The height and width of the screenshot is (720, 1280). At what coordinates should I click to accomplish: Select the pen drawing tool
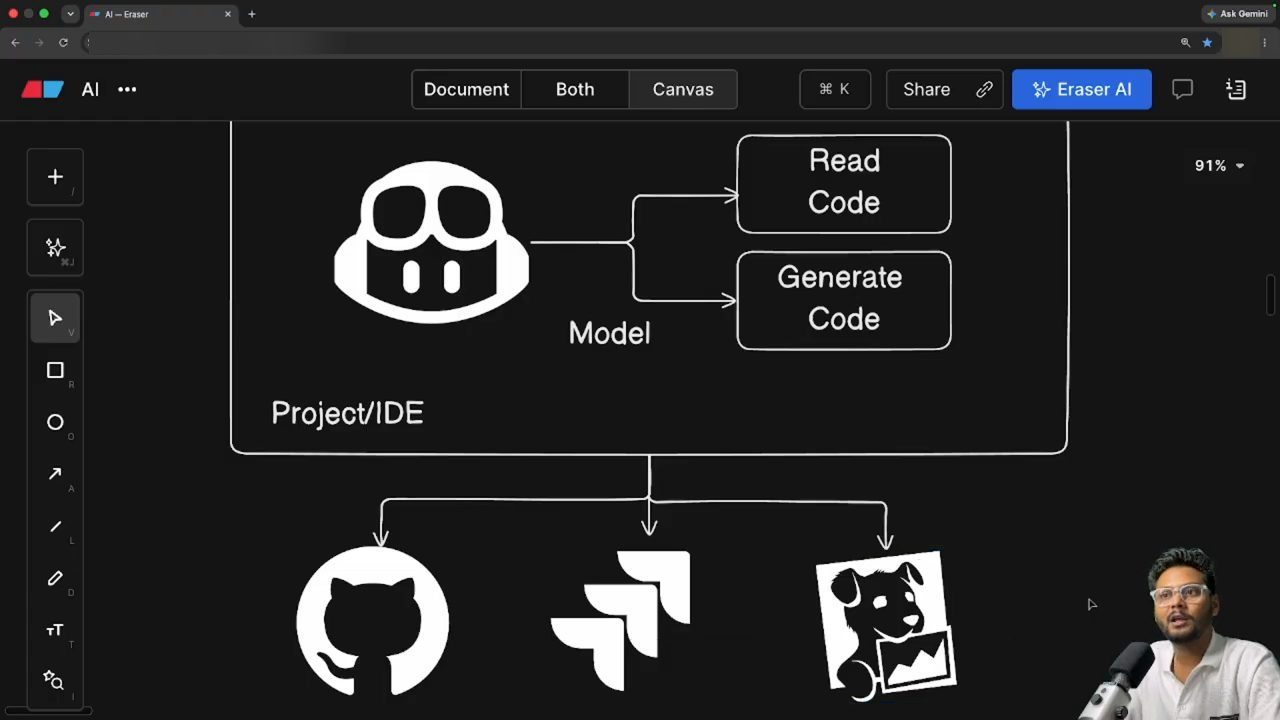[x=55, y=578]
